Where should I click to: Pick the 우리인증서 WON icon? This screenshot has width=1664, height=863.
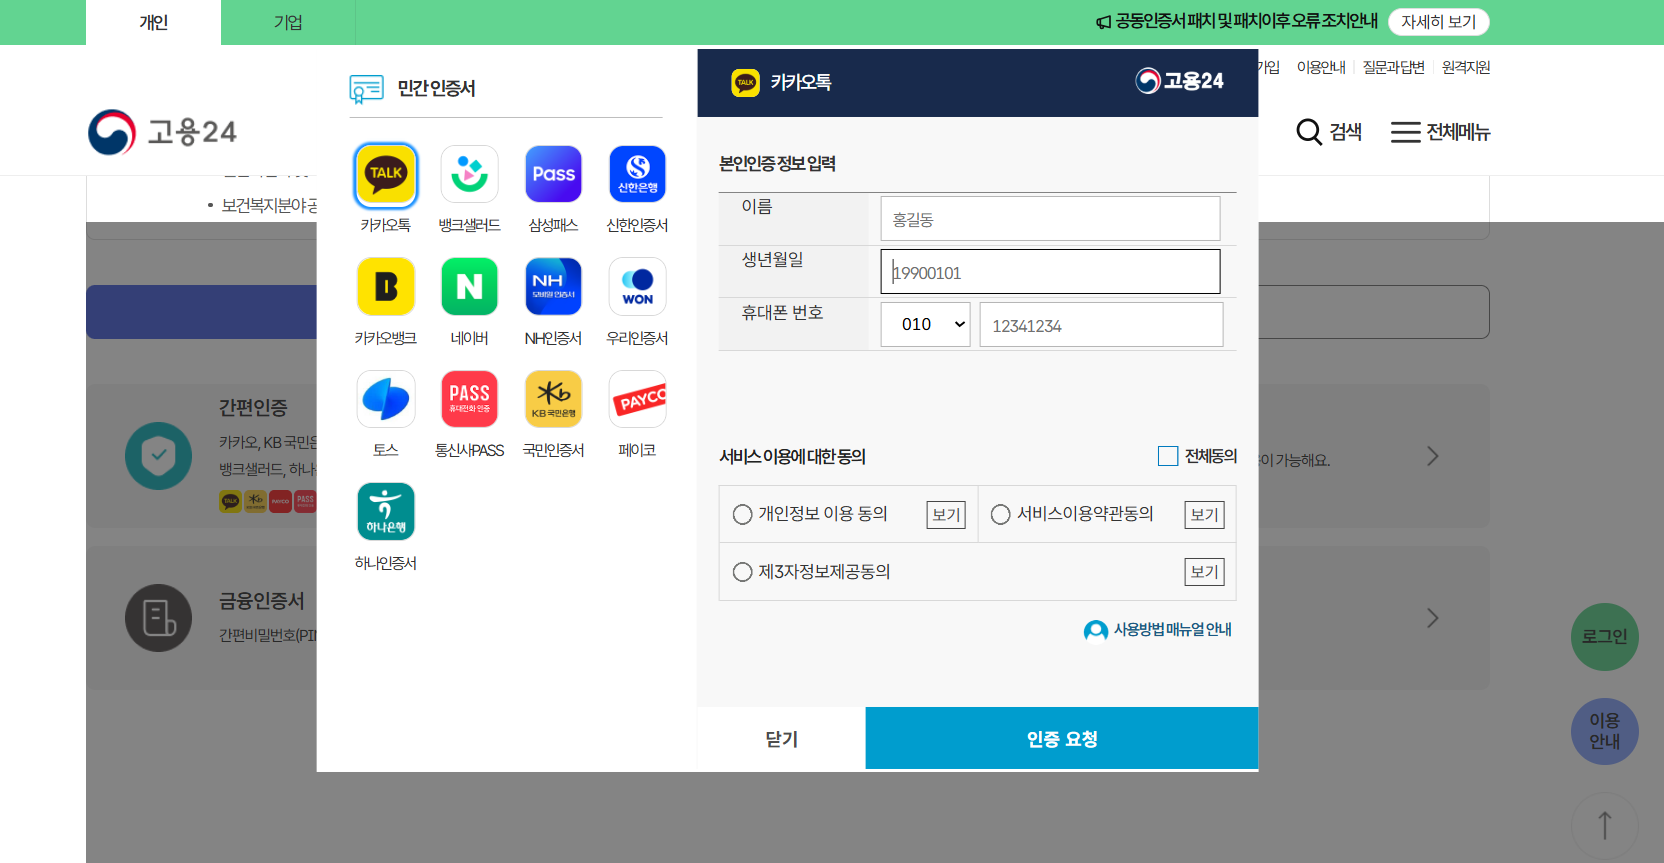(637, 287)
